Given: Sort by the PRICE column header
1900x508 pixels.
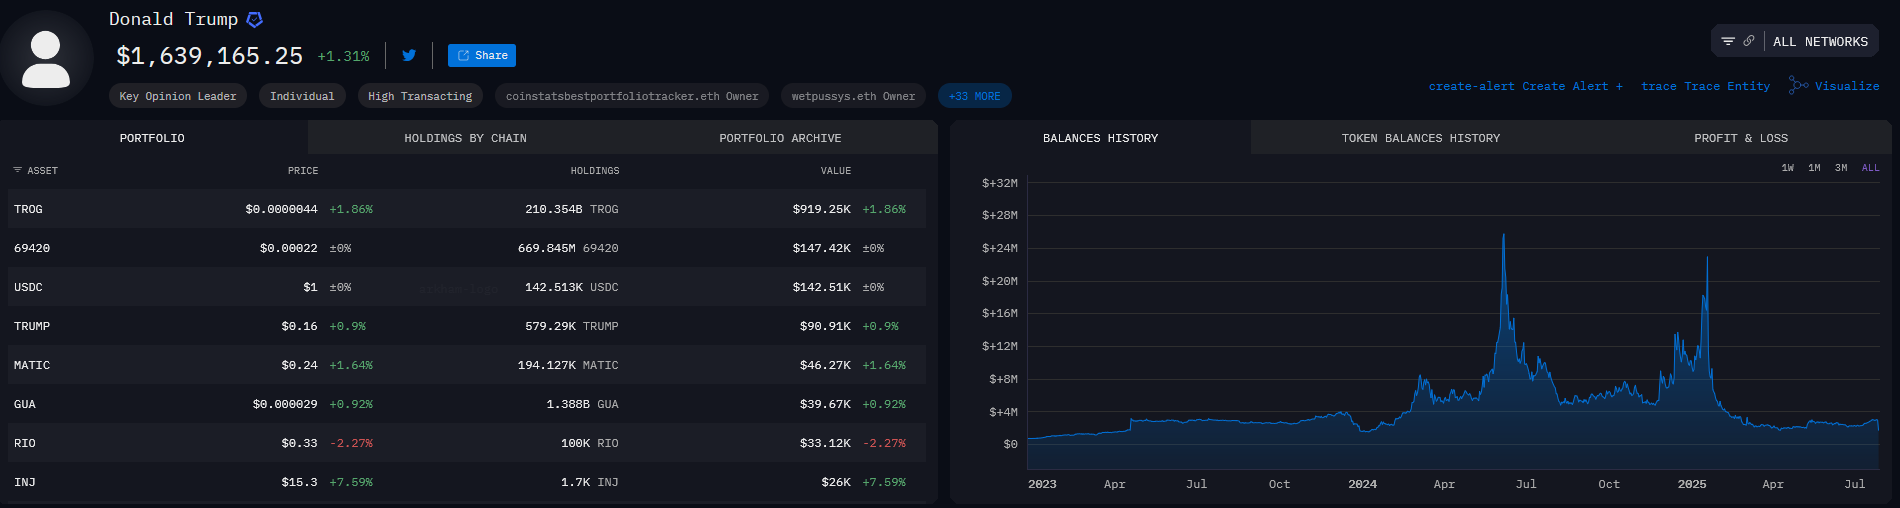Looking at the screenshot, I should click(x=303, y=171).
